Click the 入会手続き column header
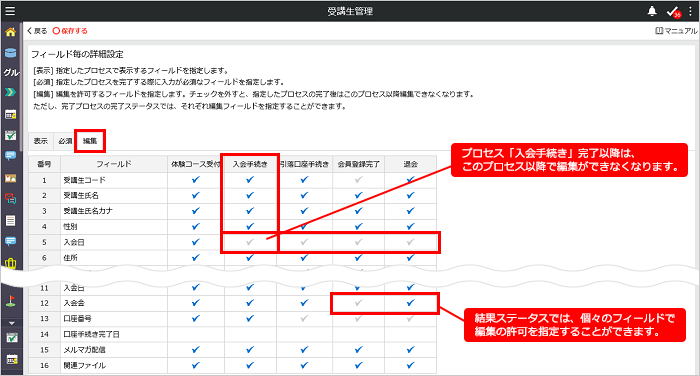 coord(250,164)
